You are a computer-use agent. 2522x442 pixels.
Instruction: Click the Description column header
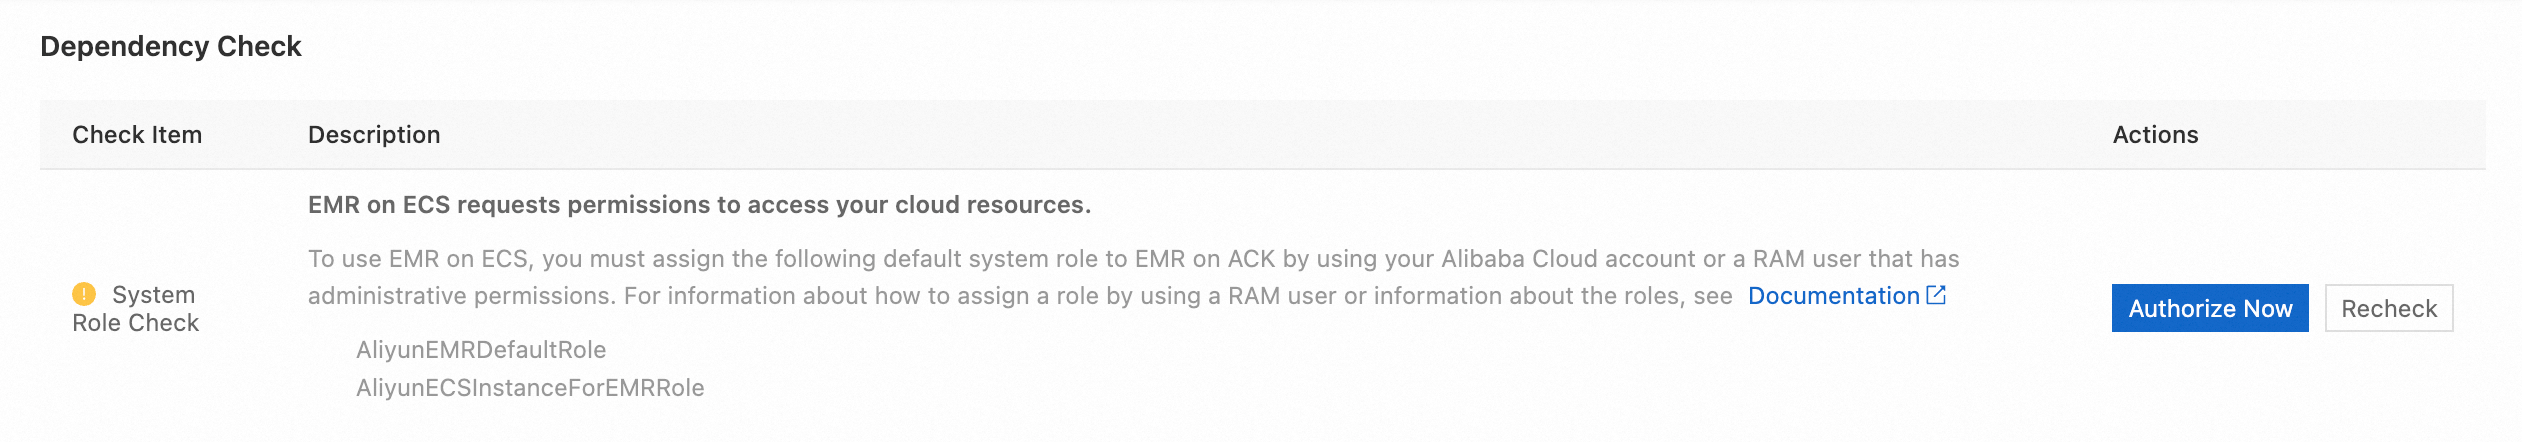point(374,135)
